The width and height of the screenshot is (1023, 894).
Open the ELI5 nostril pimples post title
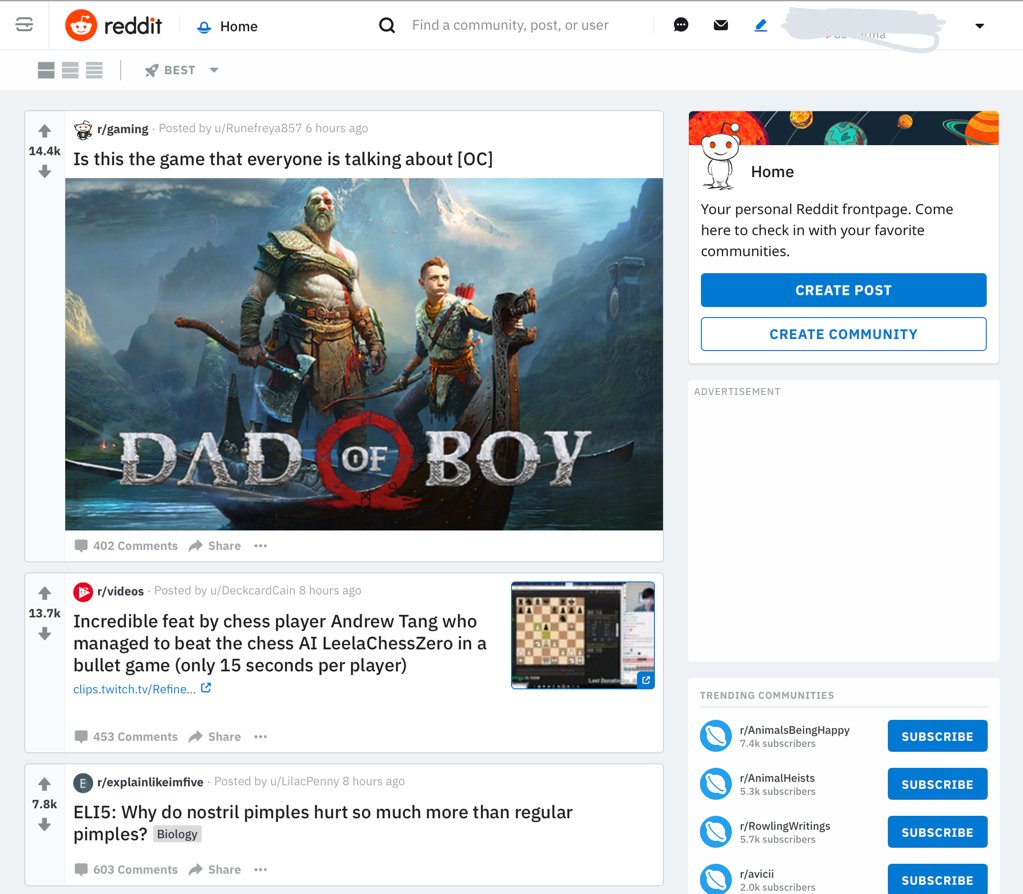(323, 823)
